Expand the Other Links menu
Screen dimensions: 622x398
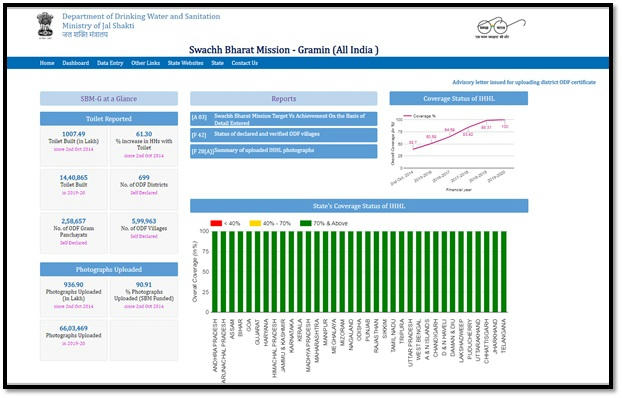point(145,63)
